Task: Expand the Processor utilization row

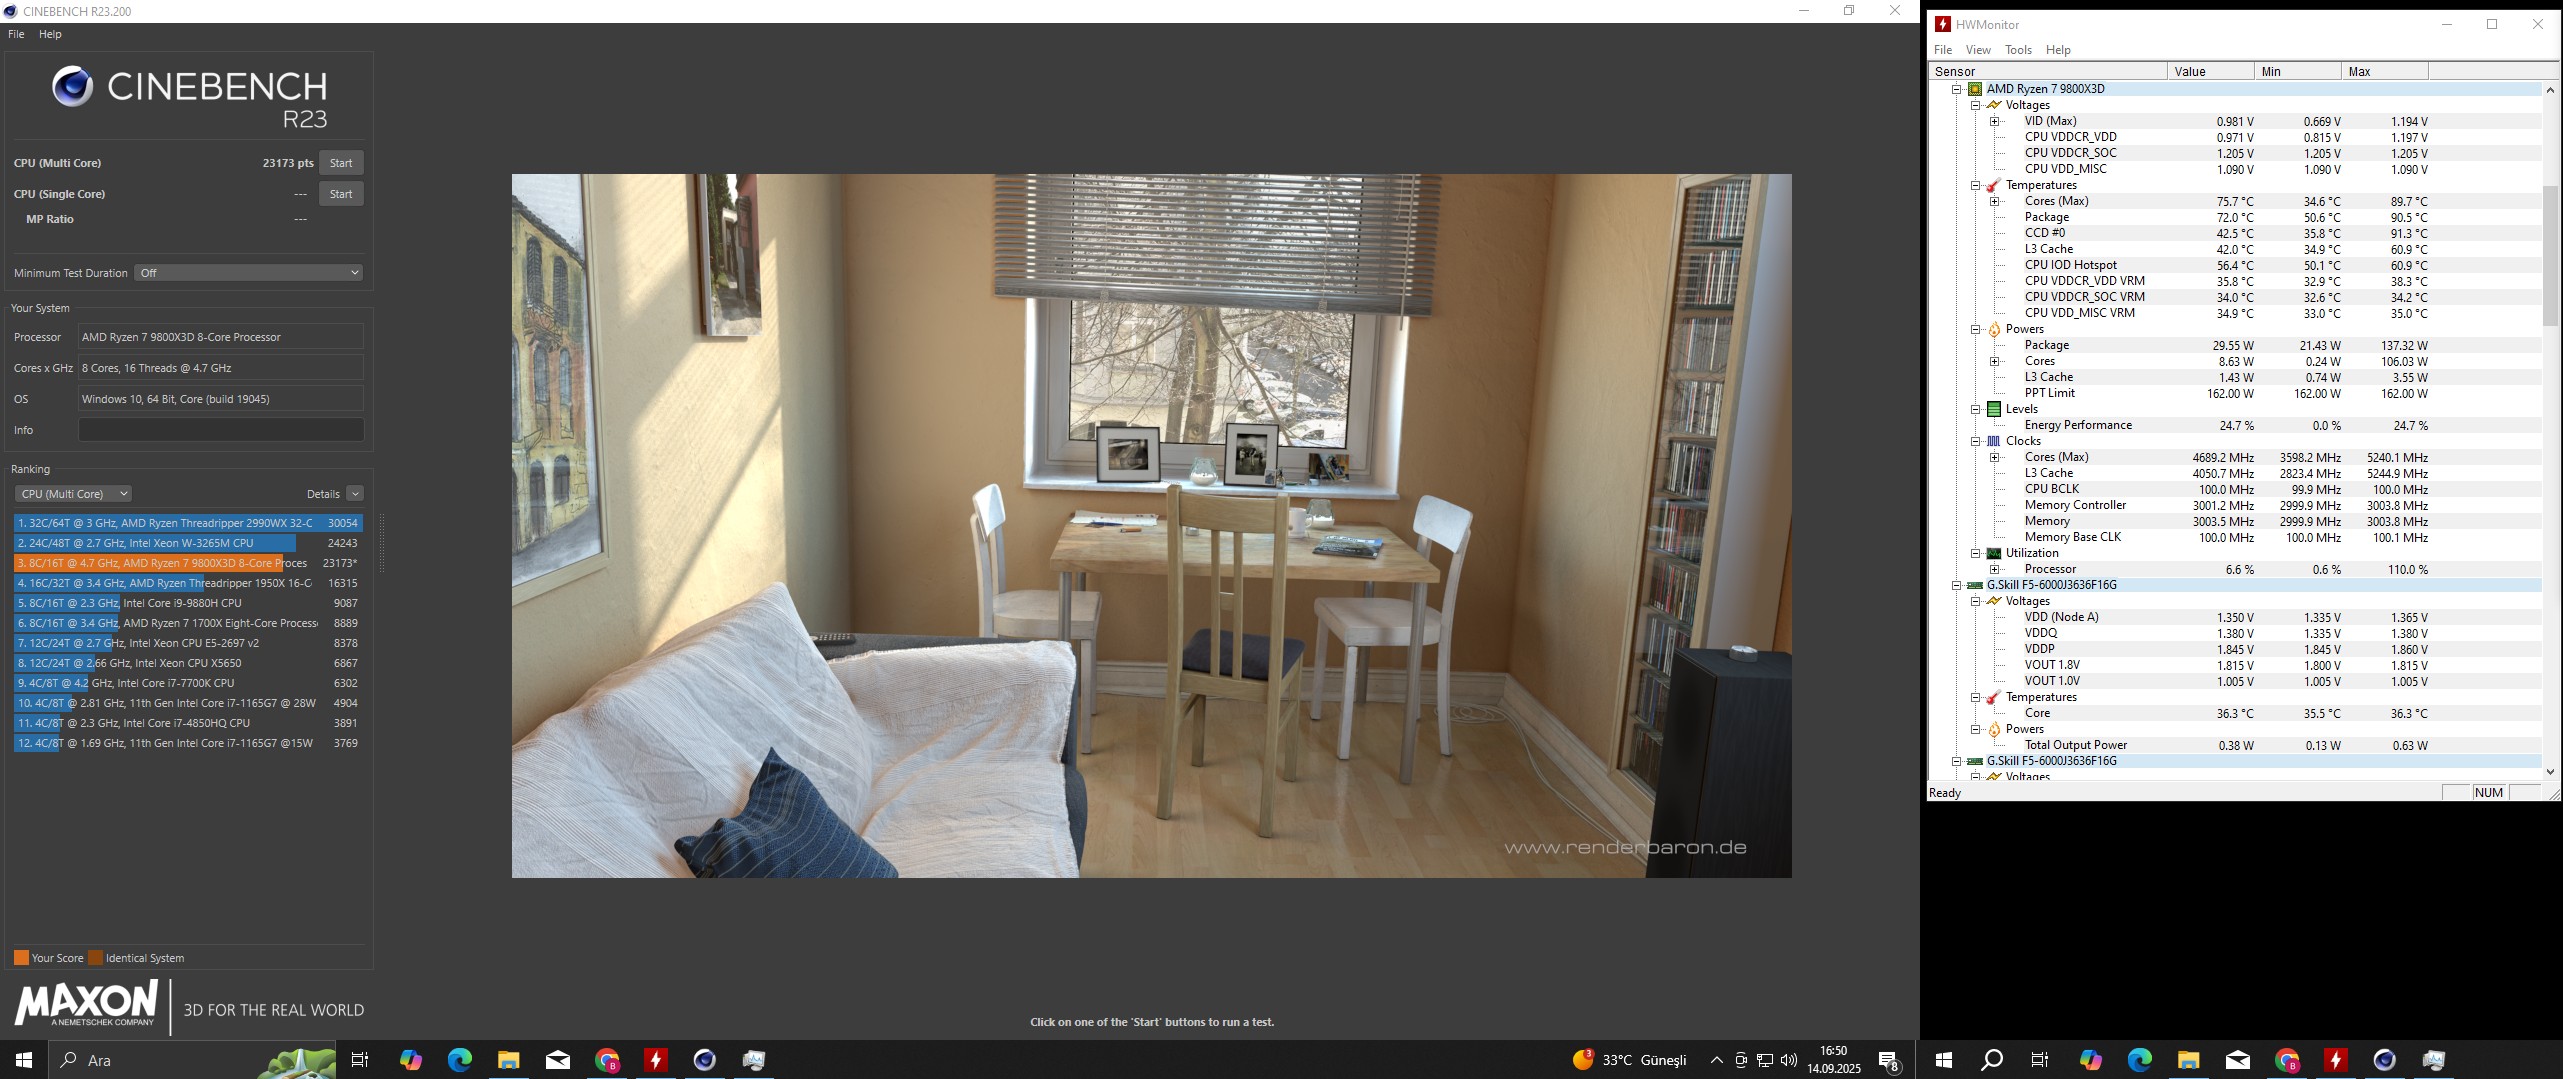Action: click(1994, 569)
